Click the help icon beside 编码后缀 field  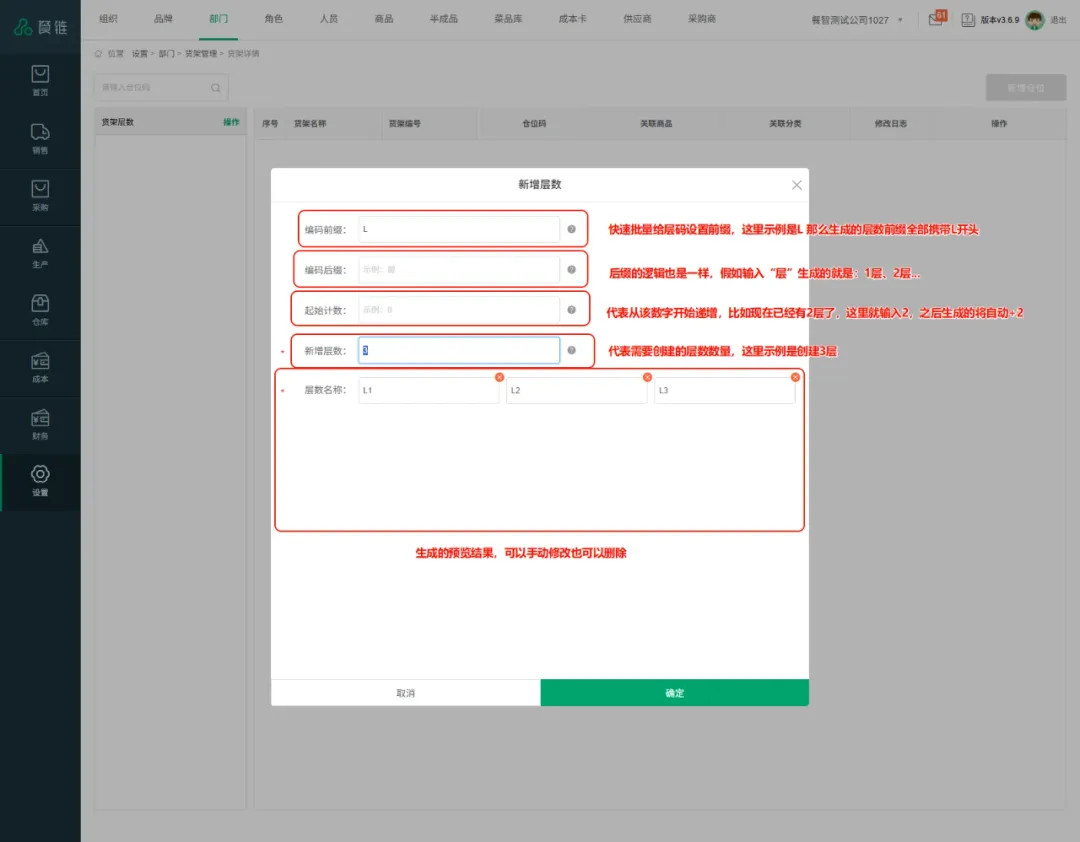[x=571, y=269]
